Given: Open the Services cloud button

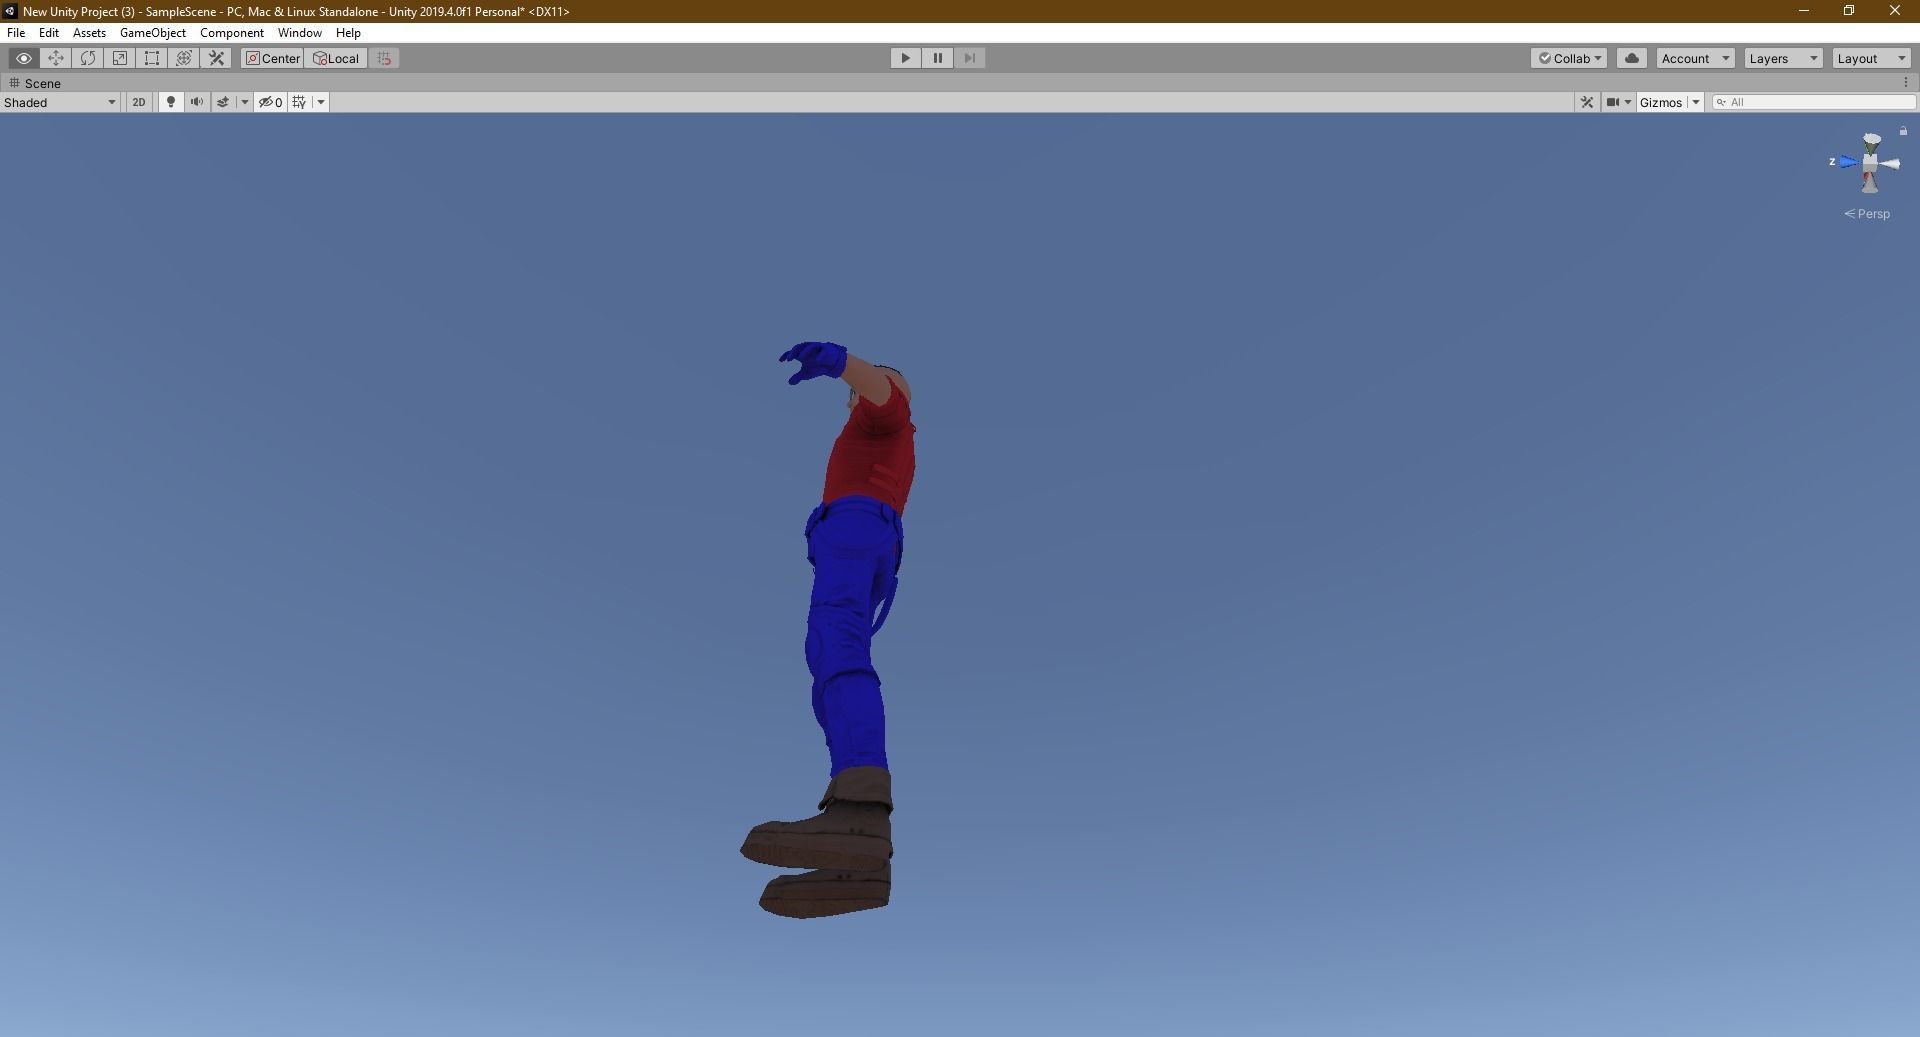Looking at the screenshot, I should point(1632,58).
